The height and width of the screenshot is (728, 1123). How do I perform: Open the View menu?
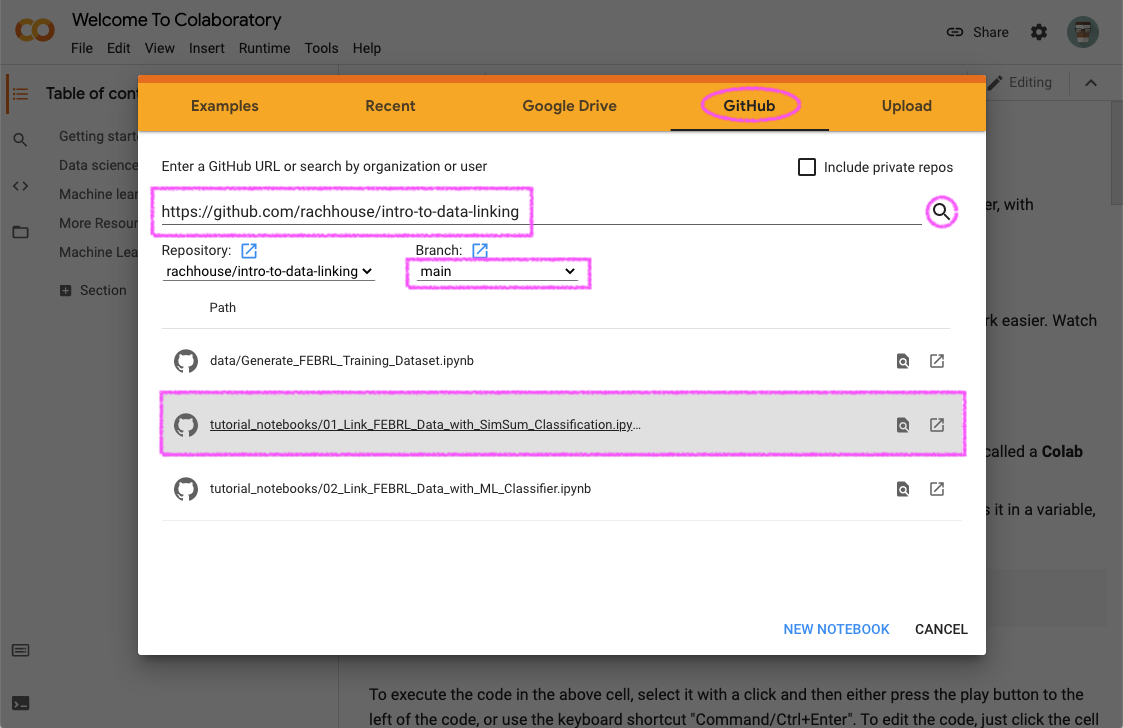[159, 48]
